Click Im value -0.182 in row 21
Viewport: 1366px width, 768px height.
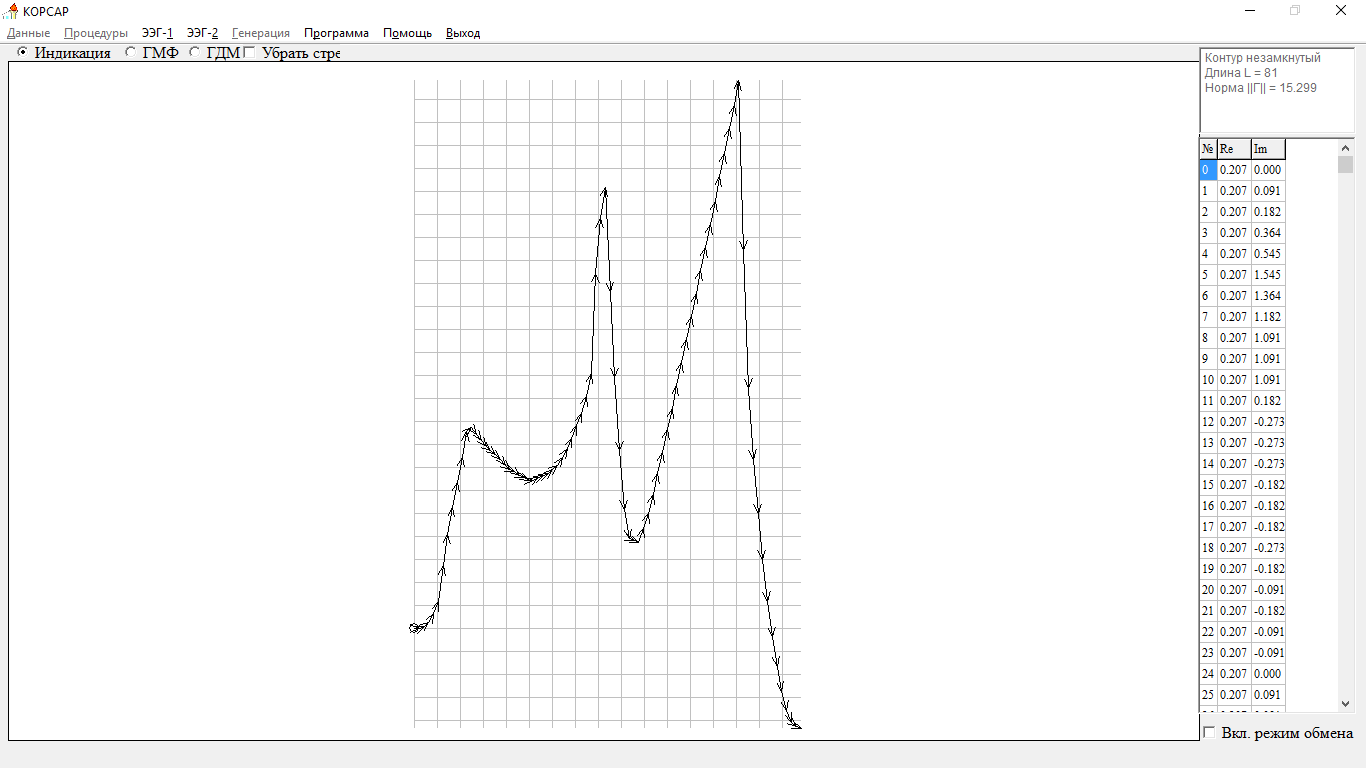[x=1268, y=611]
